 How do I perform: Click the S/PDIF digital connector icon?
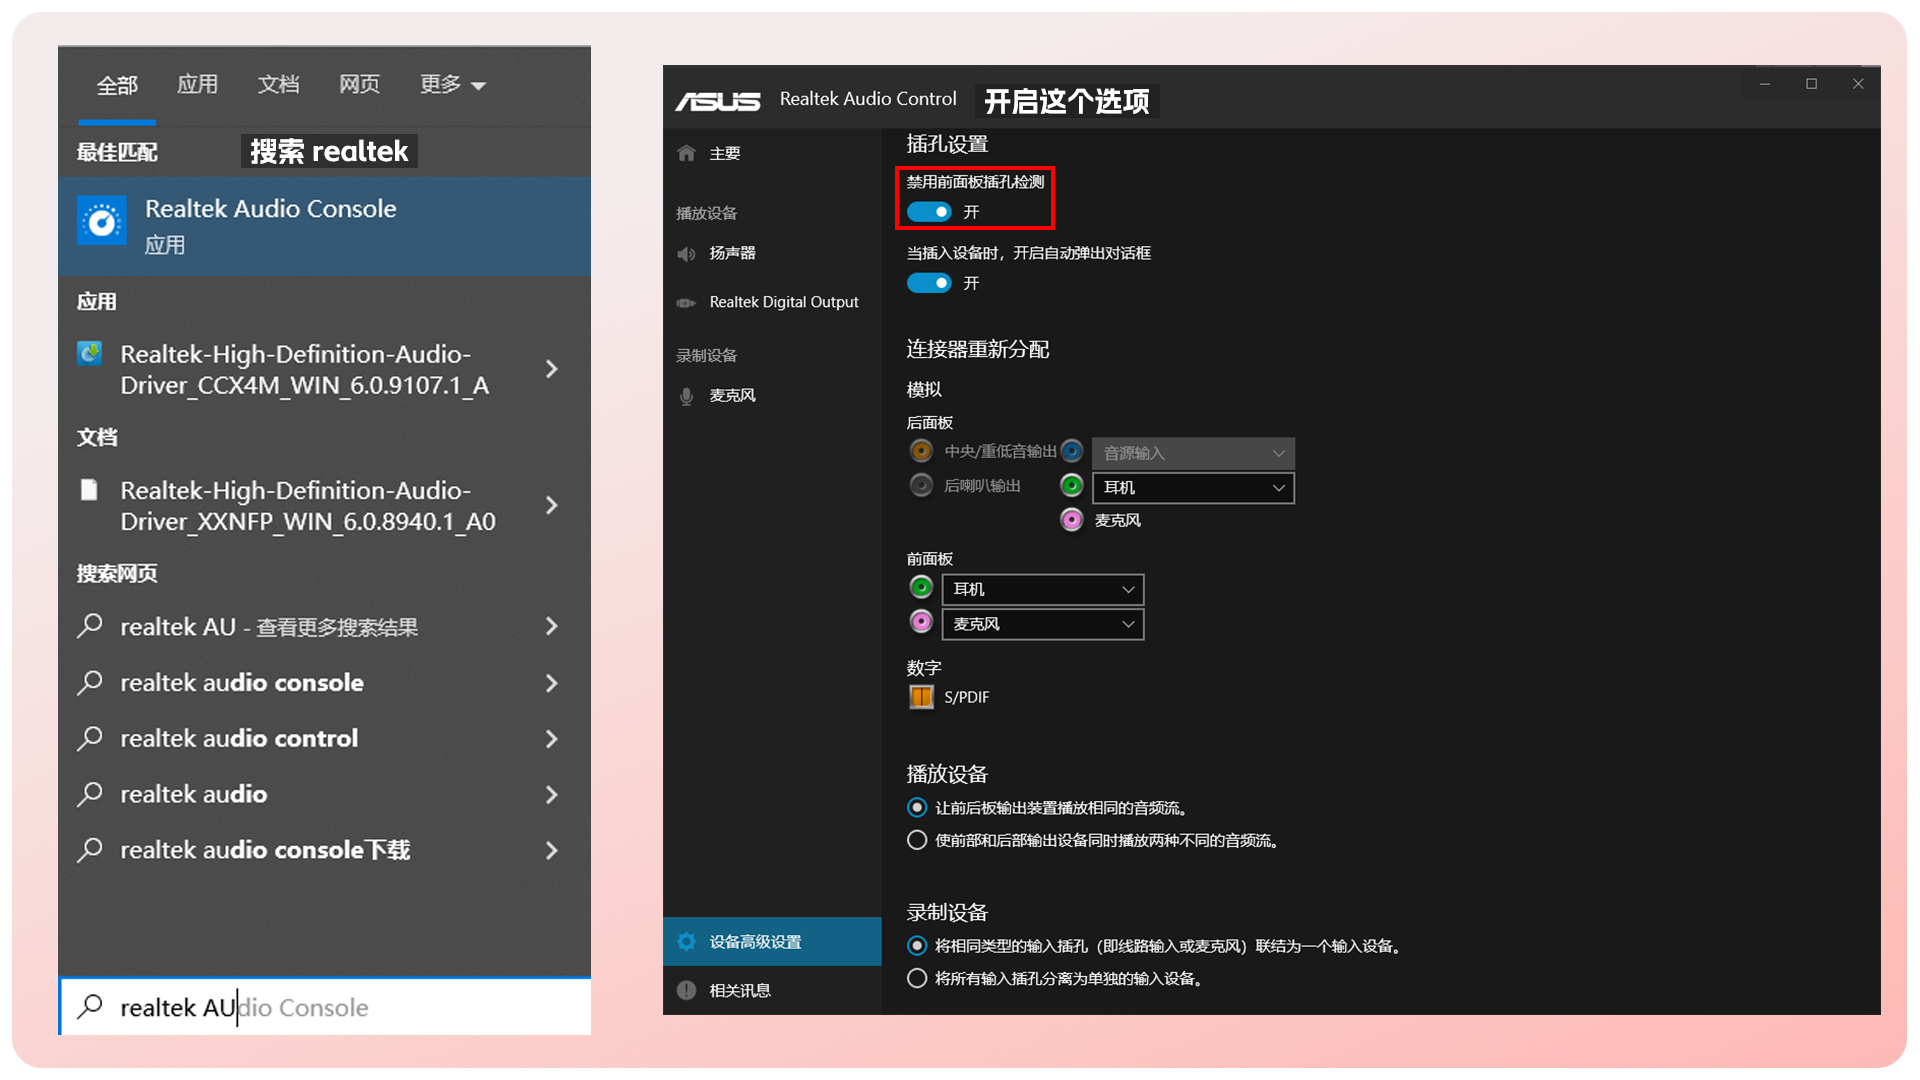click(921, 697)
